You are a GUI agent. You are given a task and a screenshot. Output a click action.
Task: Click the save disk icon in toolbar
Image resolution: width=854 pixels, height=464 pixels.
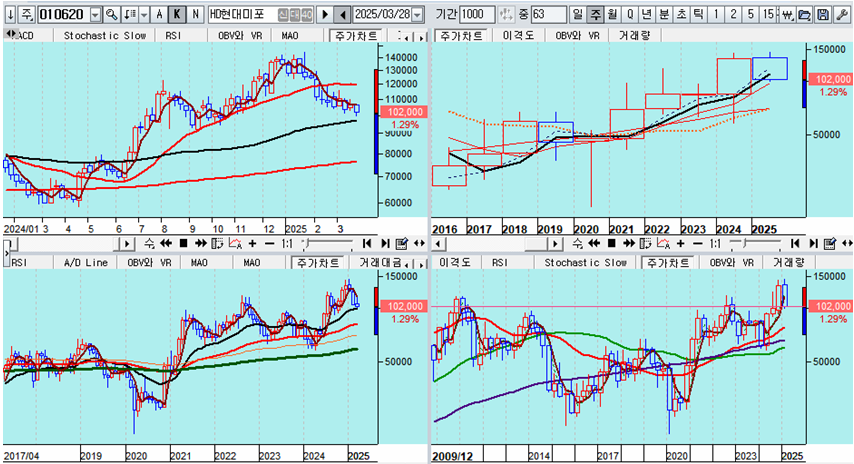tap(822, 15)
